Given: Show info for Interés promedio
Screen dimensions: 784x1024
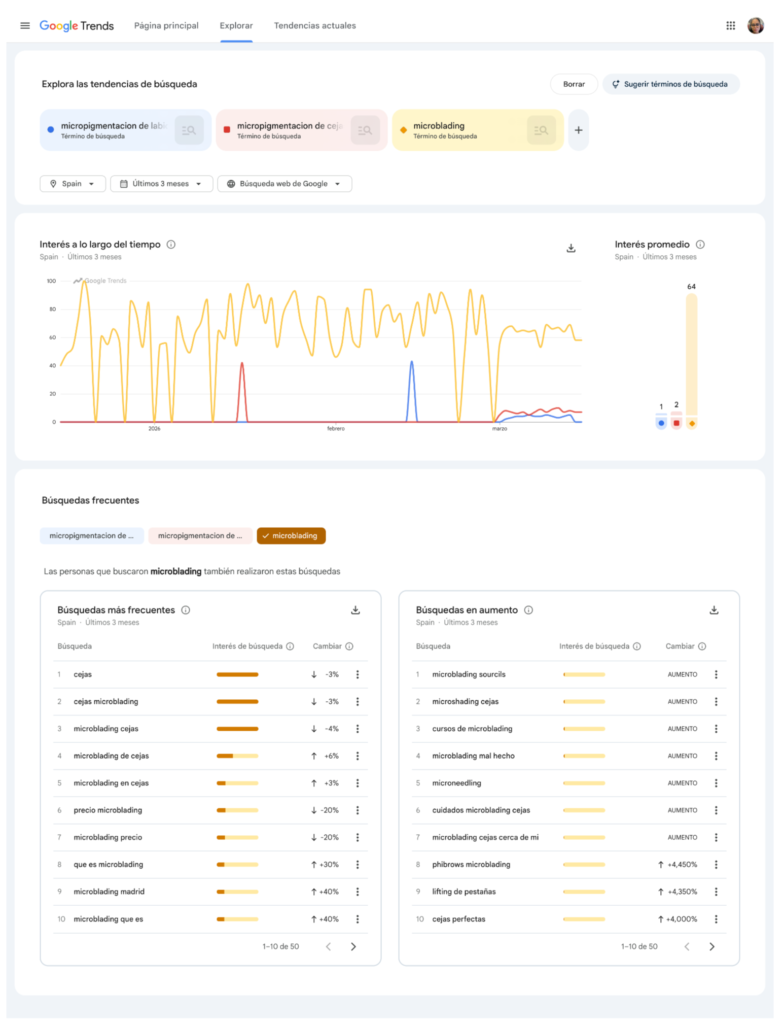Looking at the screenshot, I should click(700, 244).
